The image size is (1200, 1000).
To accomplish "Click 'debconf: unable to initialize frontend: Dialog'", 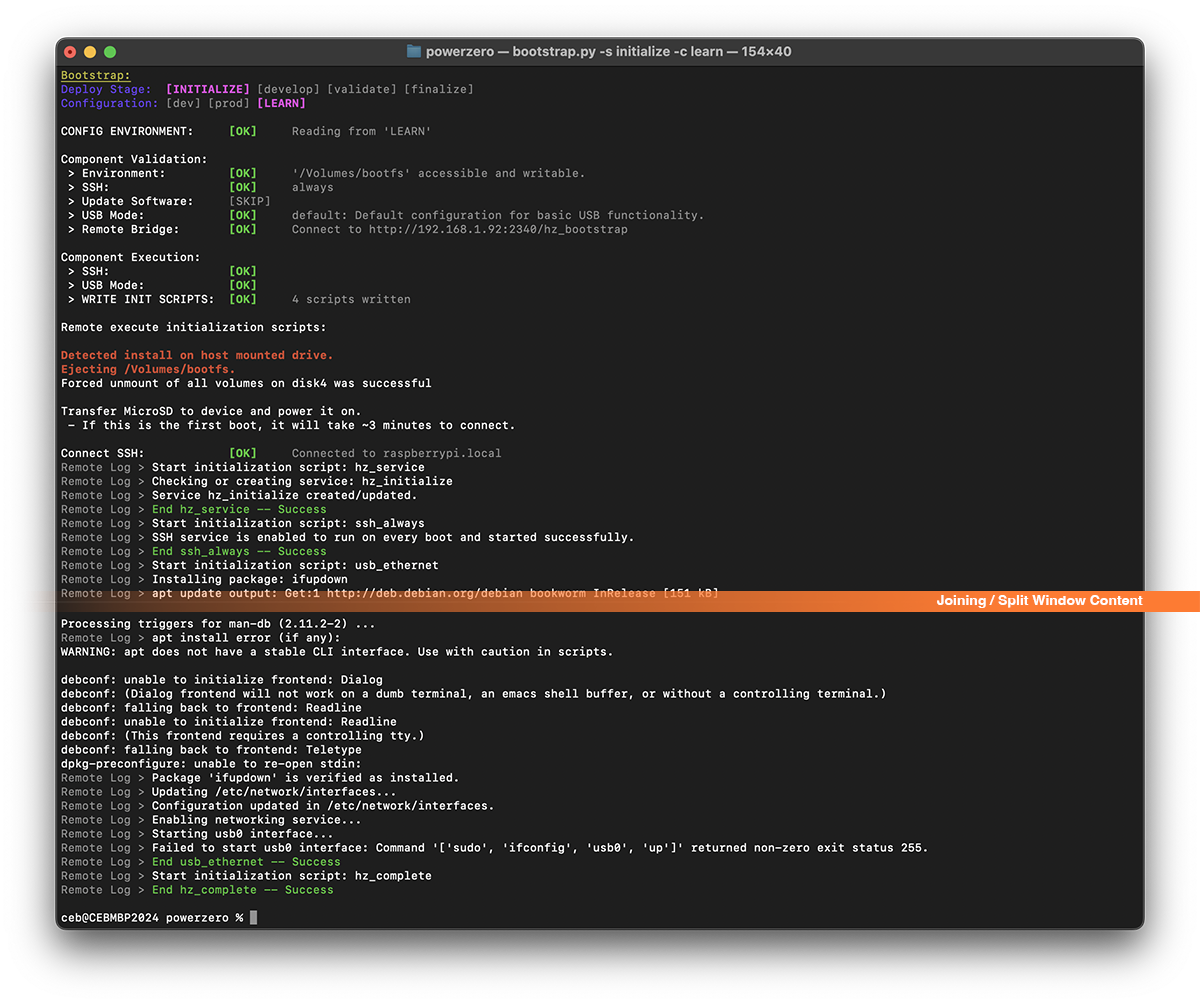I will (222, 679).
